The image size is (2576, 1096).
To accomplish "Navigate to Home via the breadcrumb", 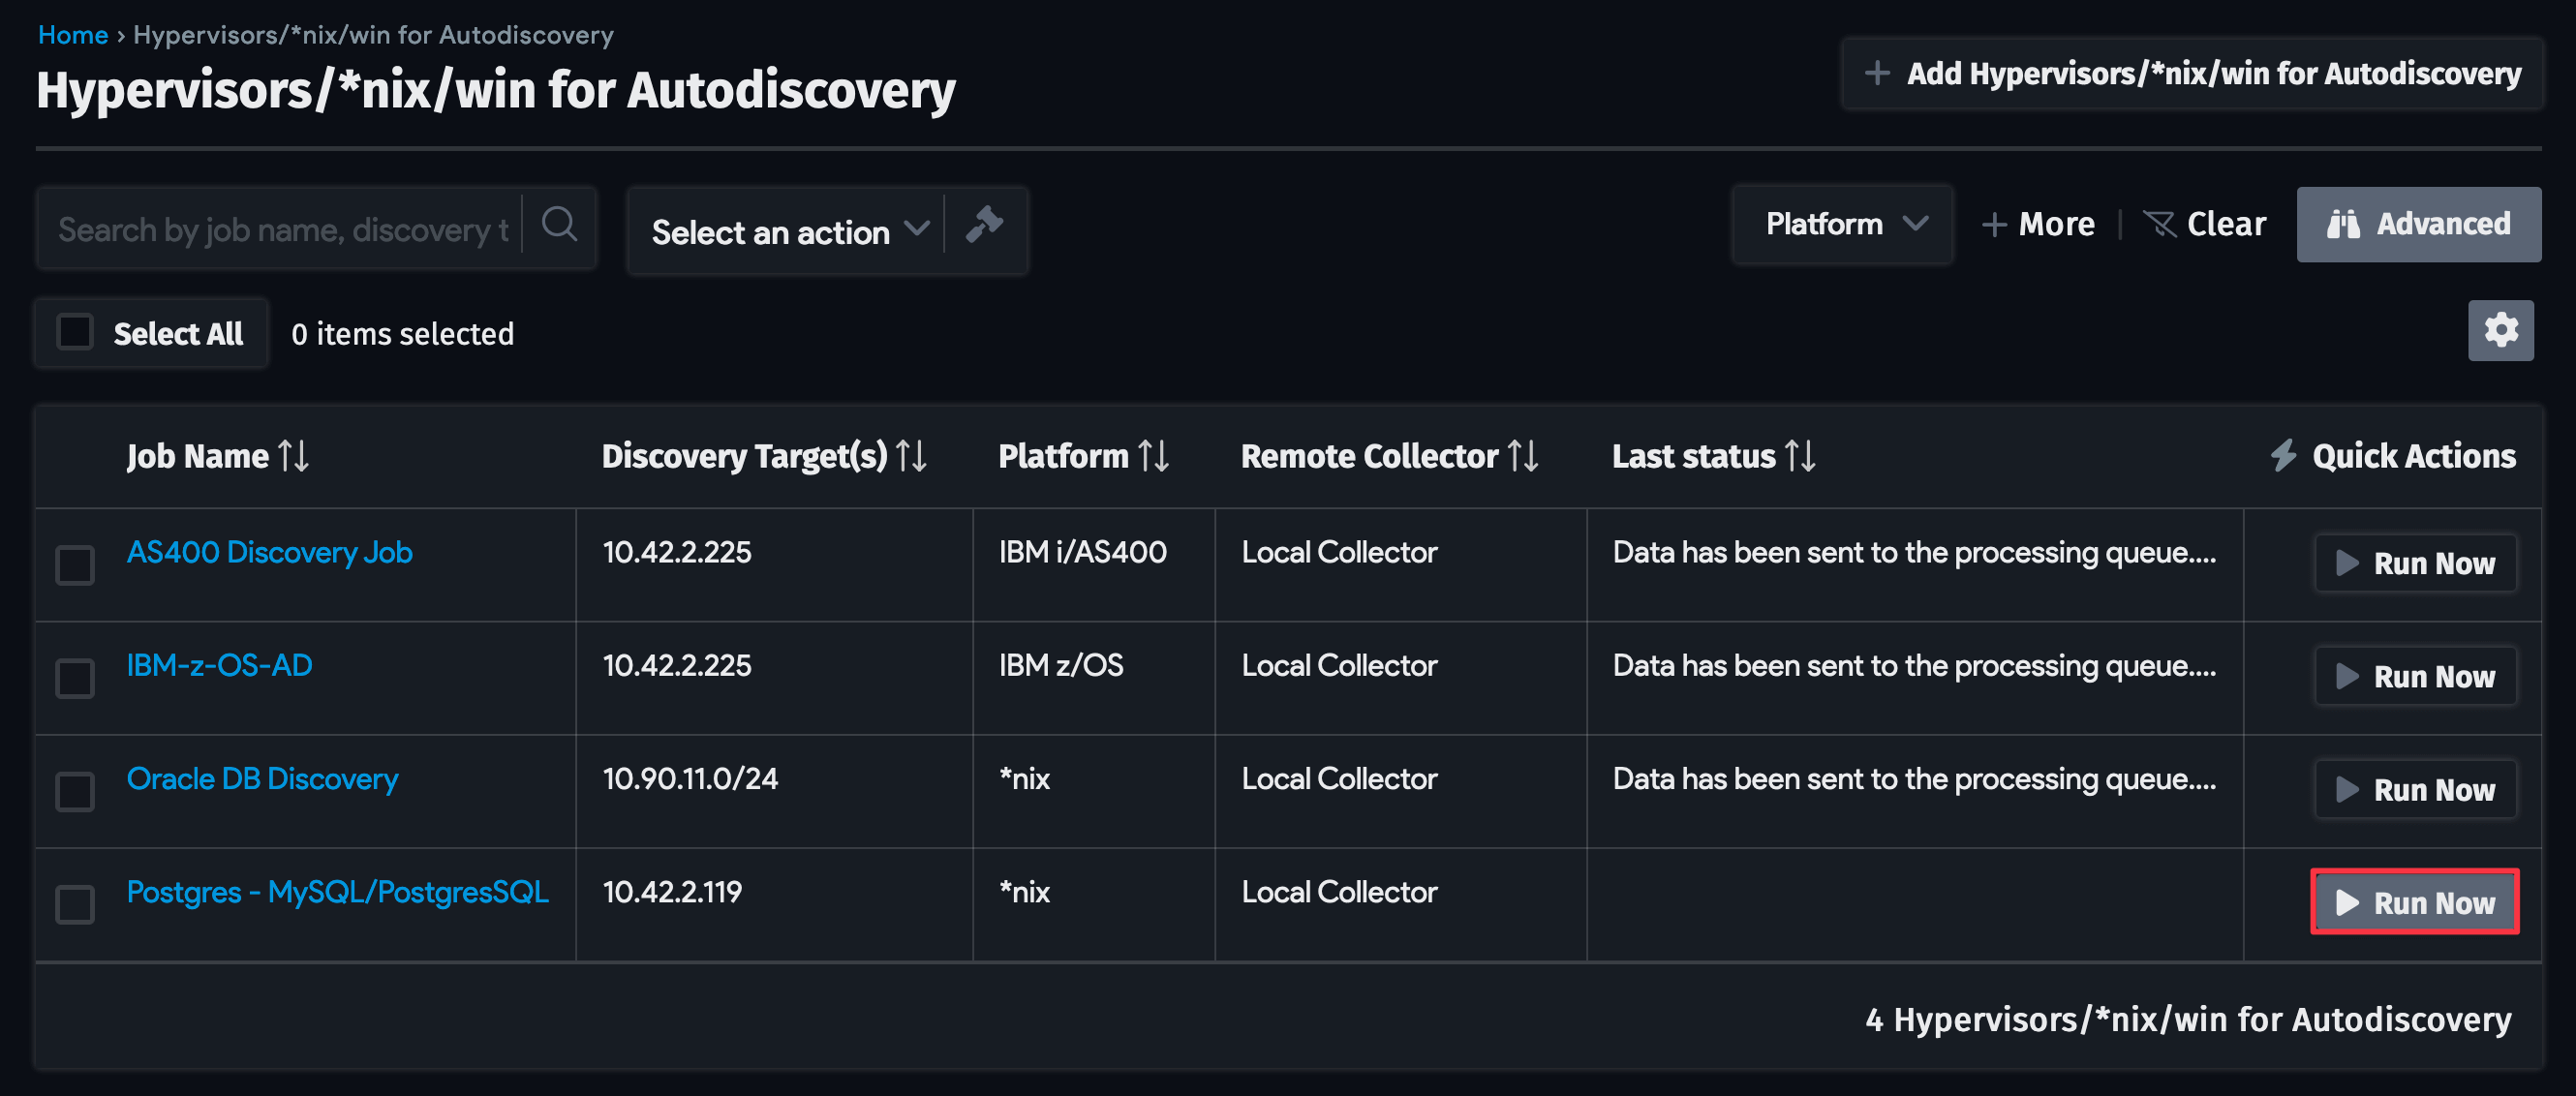I will 72,33.
